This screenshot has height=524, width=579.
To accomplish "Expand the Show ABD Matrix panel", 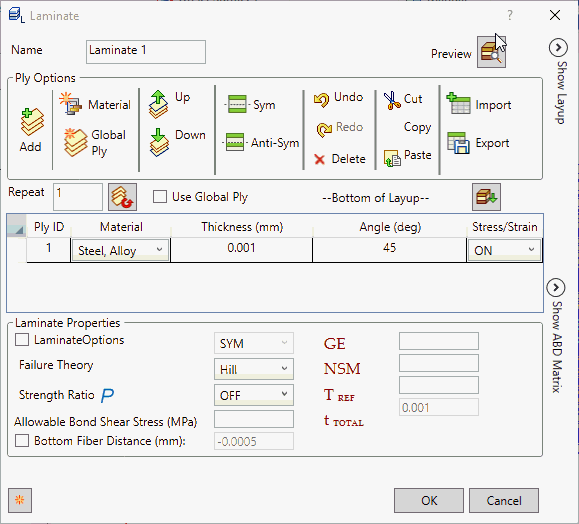I will coord(556,287).
